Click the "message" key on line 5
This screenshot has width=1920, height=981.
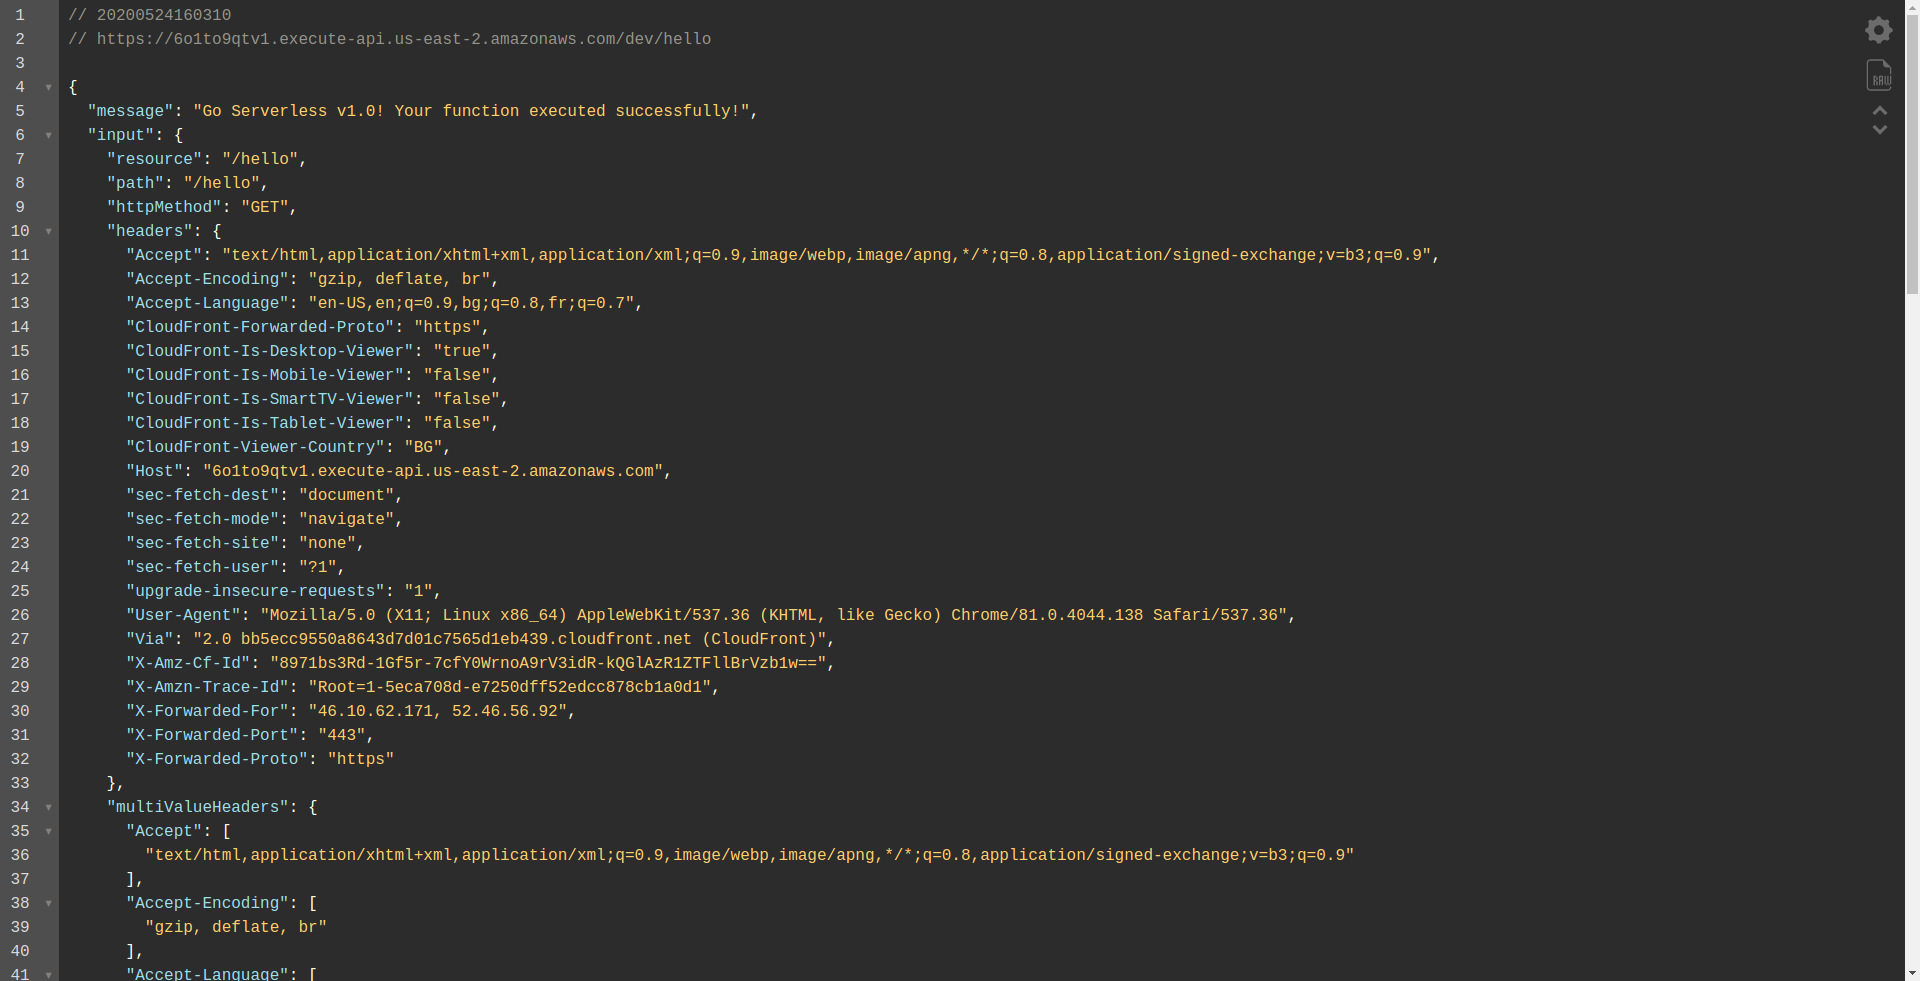130,112
